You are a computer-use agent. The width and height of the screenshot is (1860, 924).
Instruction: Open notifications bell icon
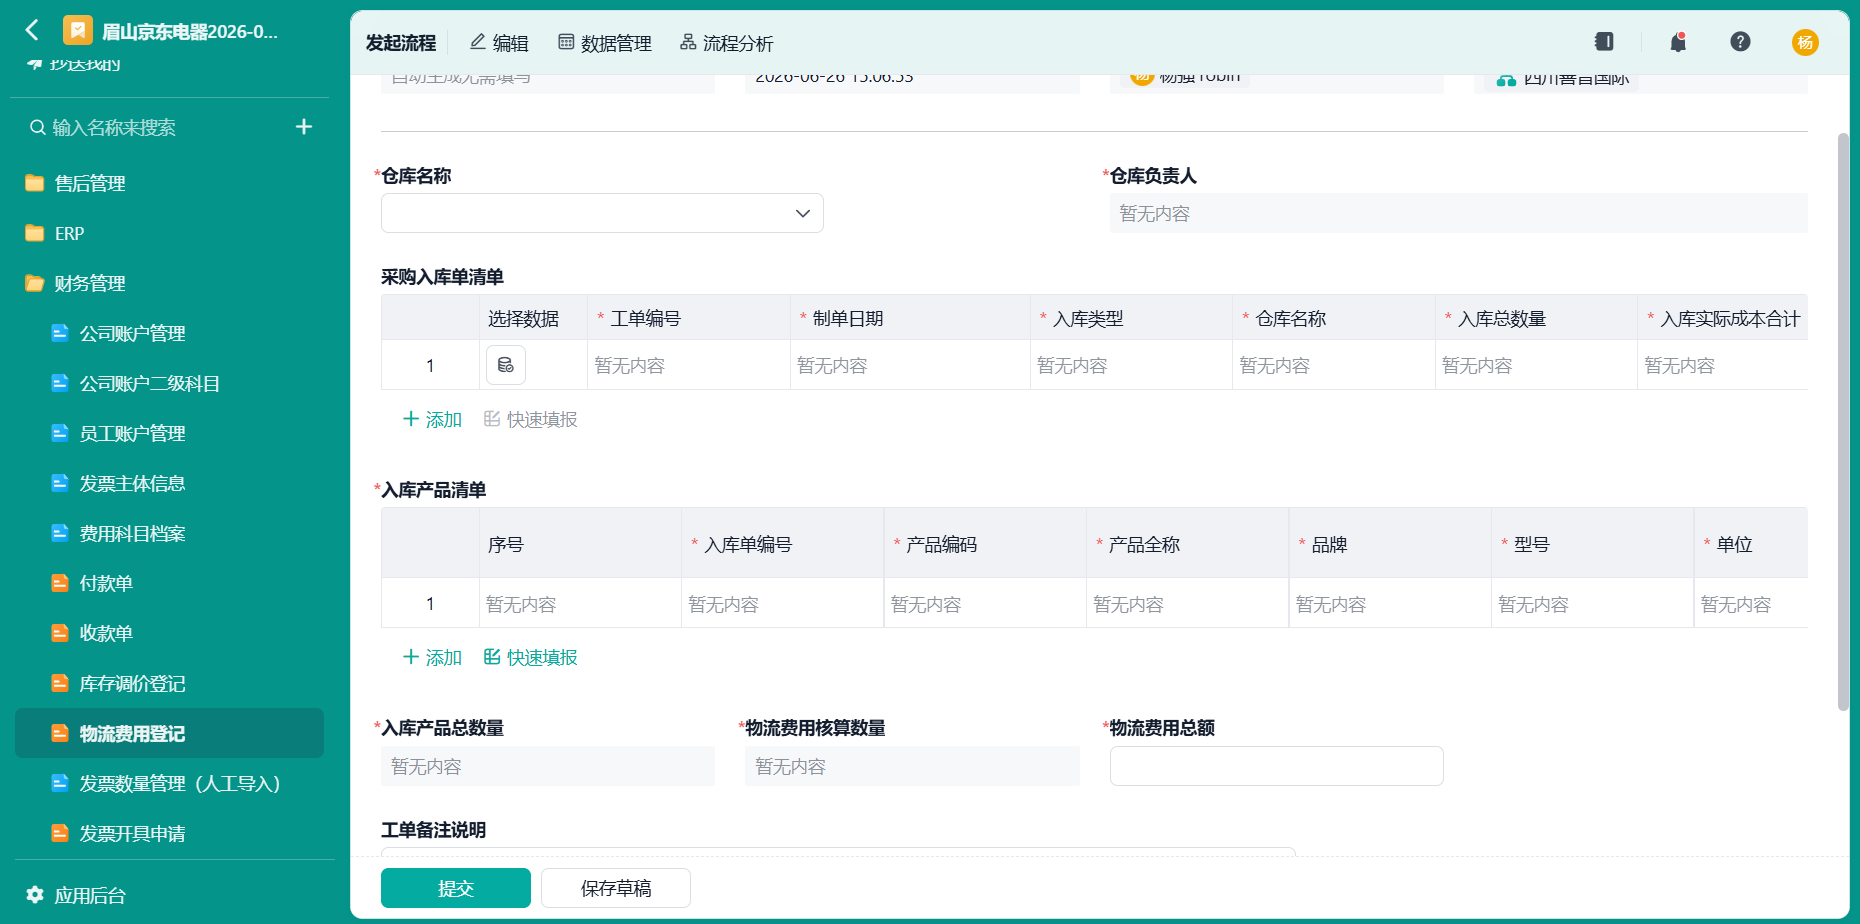tap(1678, 42)
